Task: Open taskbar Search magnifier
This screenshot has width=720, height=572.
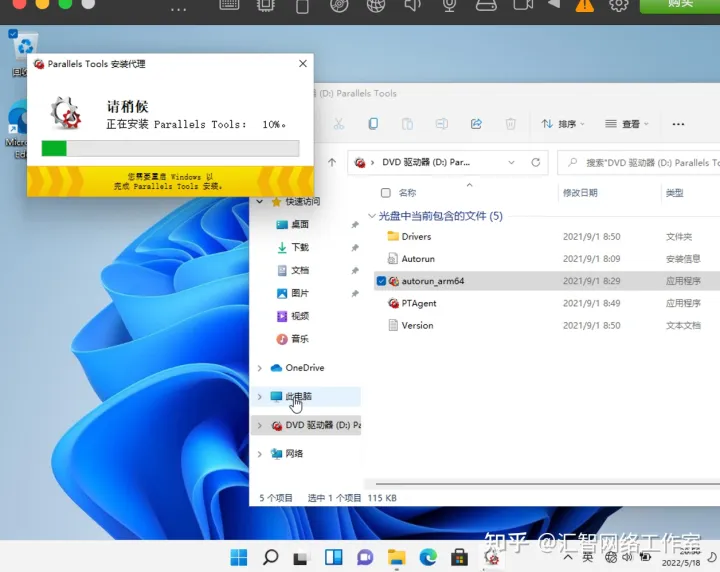Action: point(270,557)
